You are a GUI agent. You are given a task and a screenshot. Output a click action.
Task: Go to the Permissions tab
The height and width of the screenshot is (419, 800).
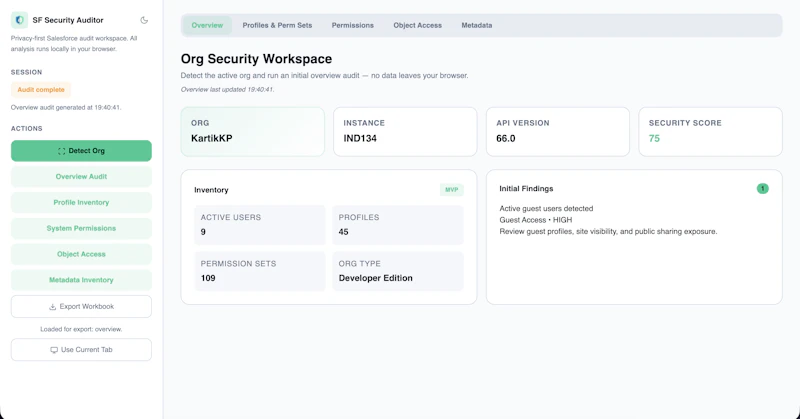pyautogui.click(x=353, y=25)
